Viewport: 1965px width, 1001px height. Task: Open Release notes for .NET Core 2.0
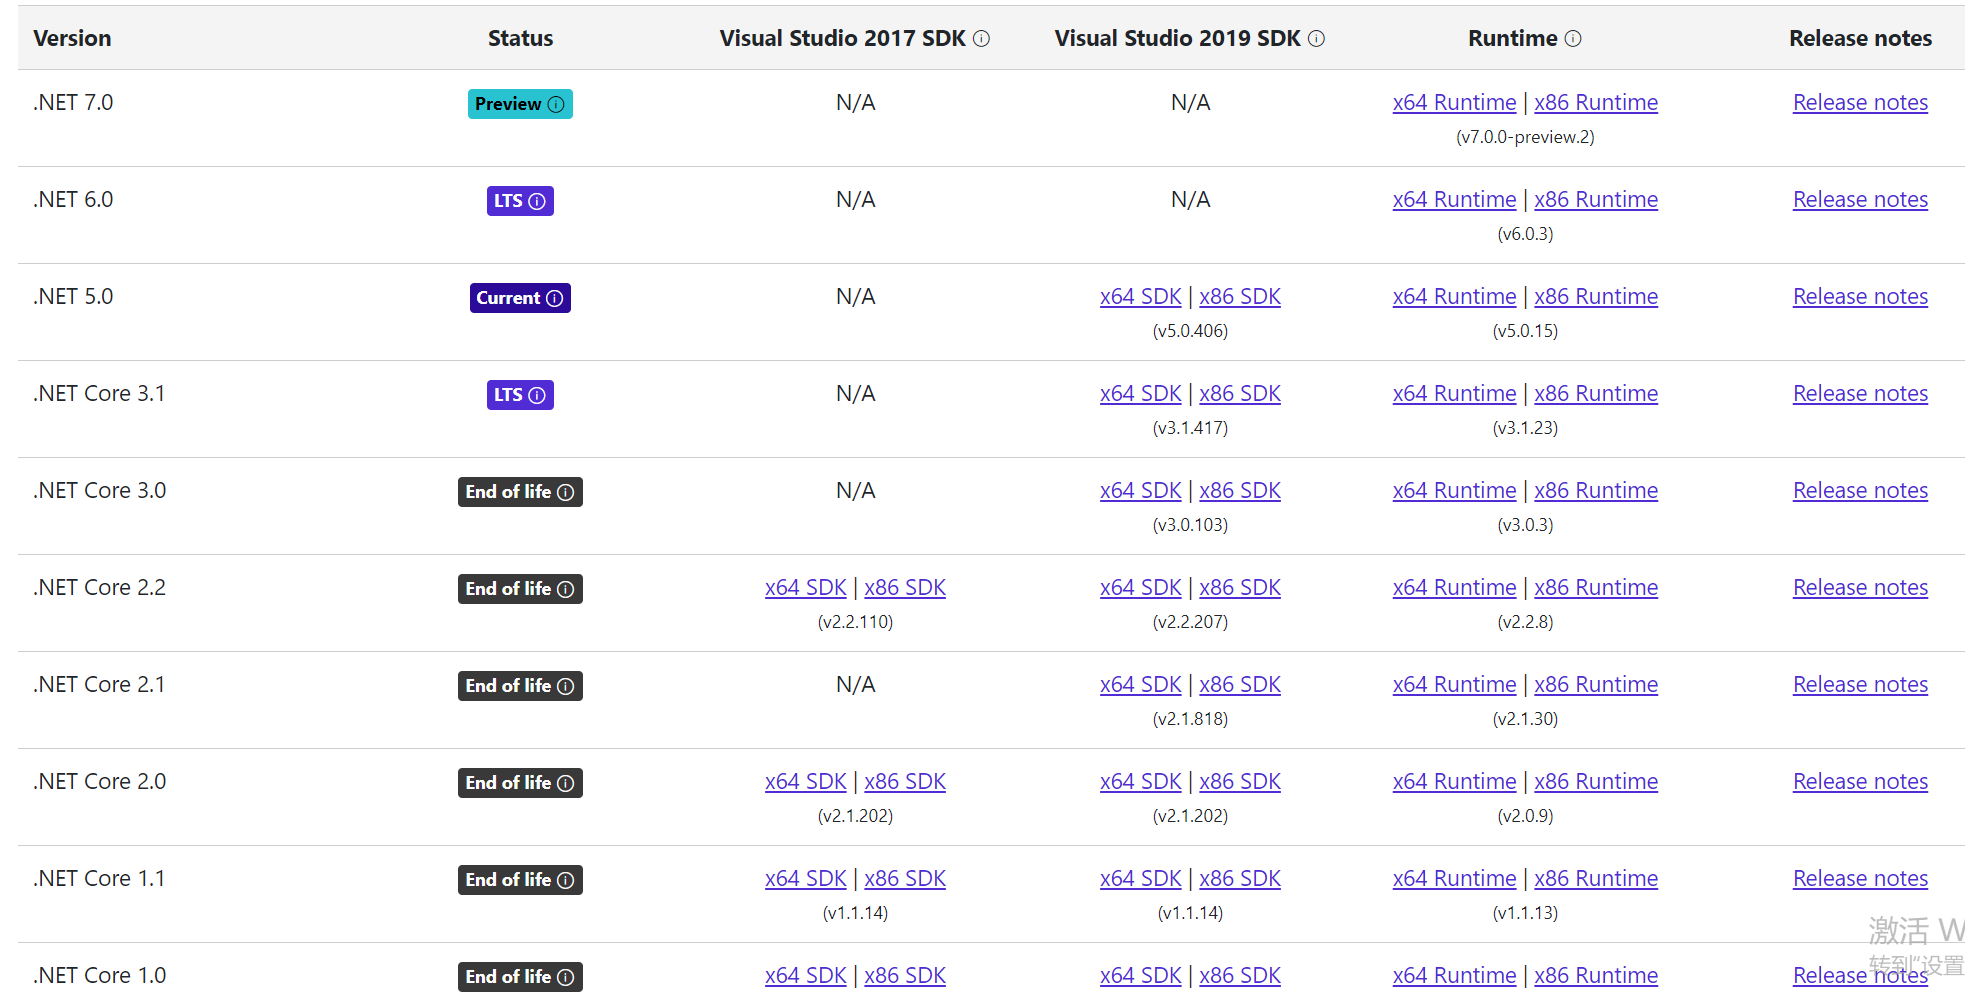pos(1860,781)
